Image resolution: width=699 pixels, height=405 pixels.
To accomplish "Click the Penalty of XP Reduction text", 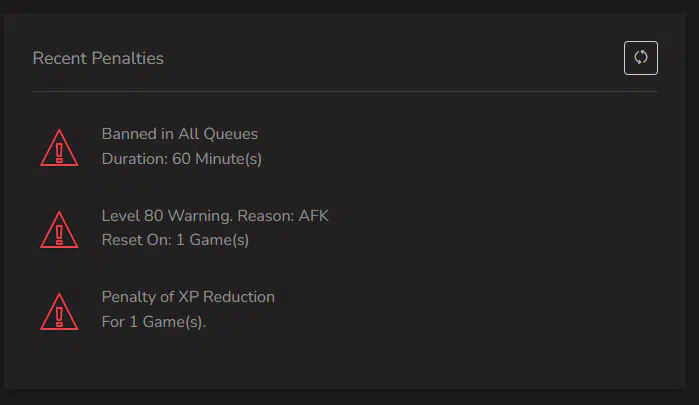I will point(188,297).
